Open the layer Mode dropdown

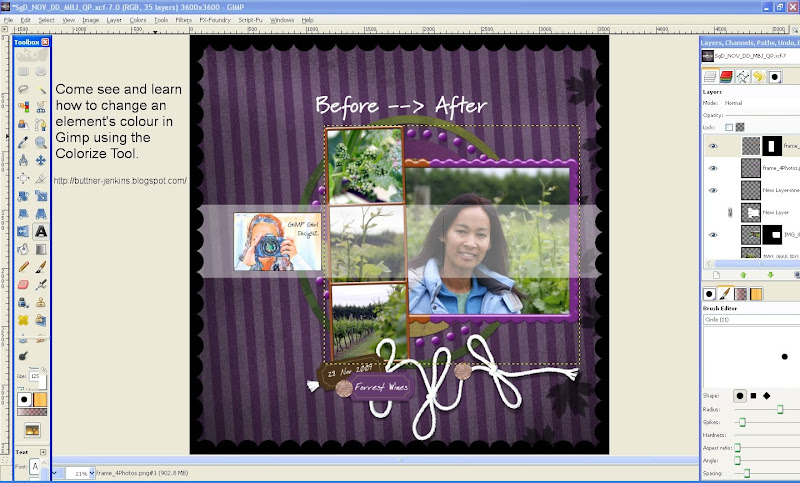(761, 103)
